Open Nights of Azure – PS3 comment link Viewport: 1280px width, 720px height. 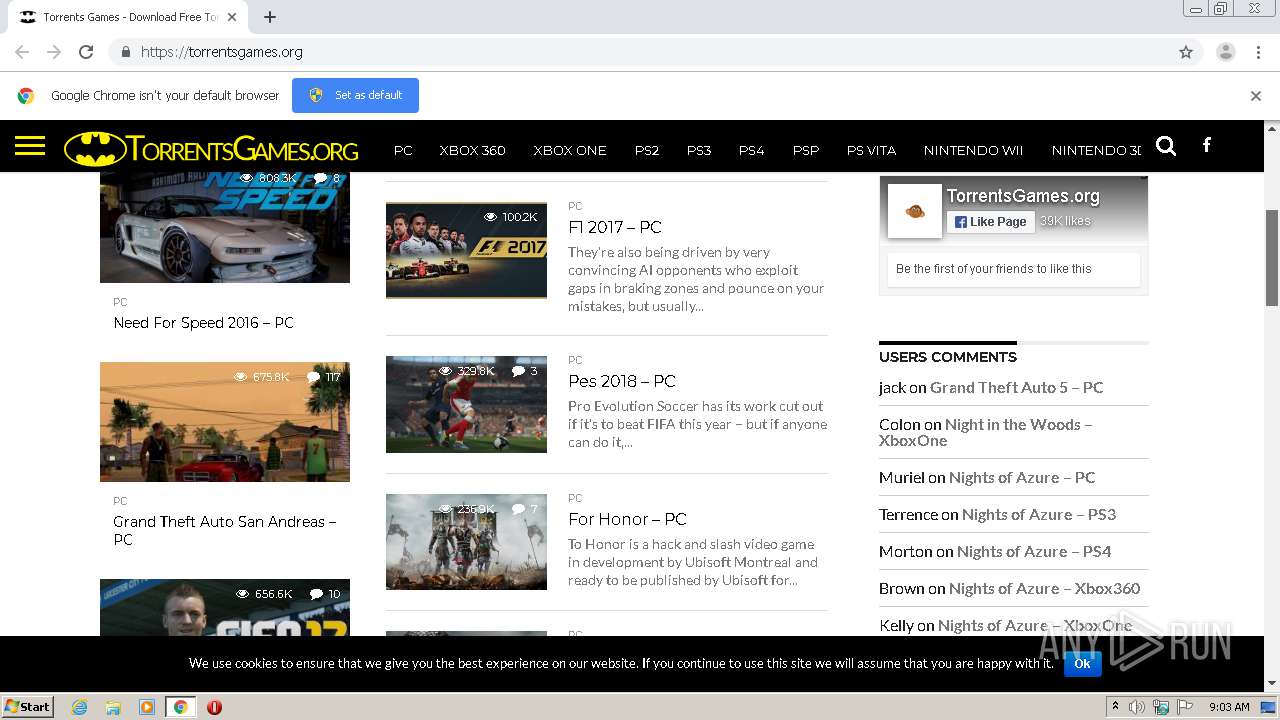pos(1039,514)
